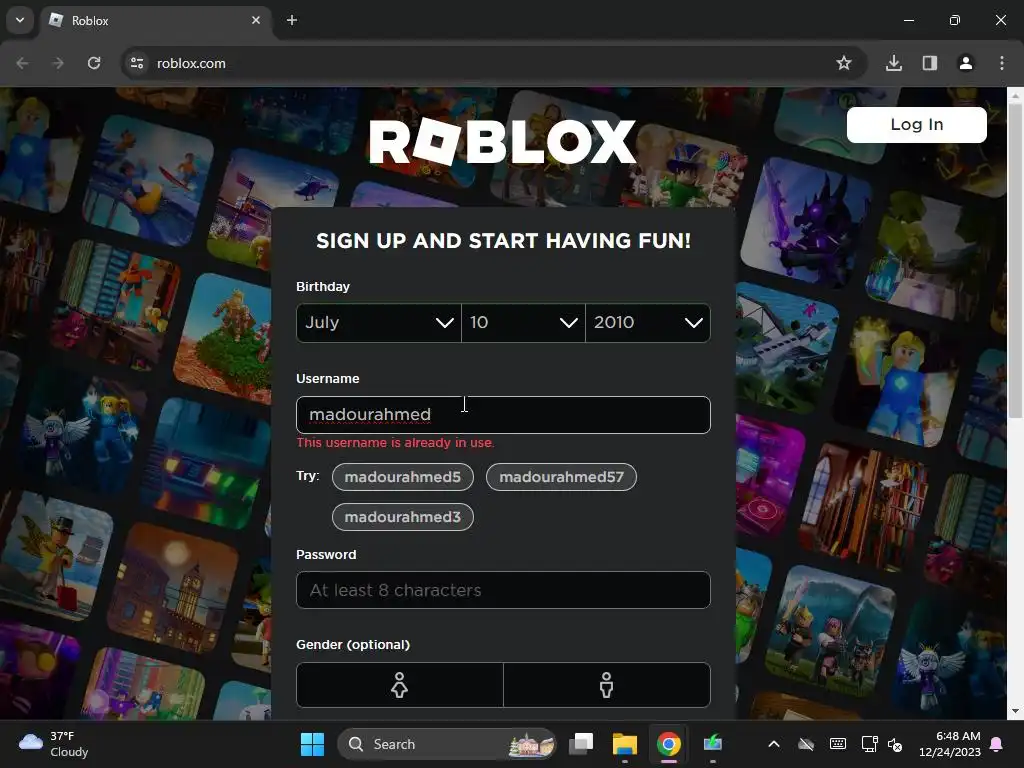1024x768 pixels.
Task: Select the male gender icon
Action: (x=607, y=685)
